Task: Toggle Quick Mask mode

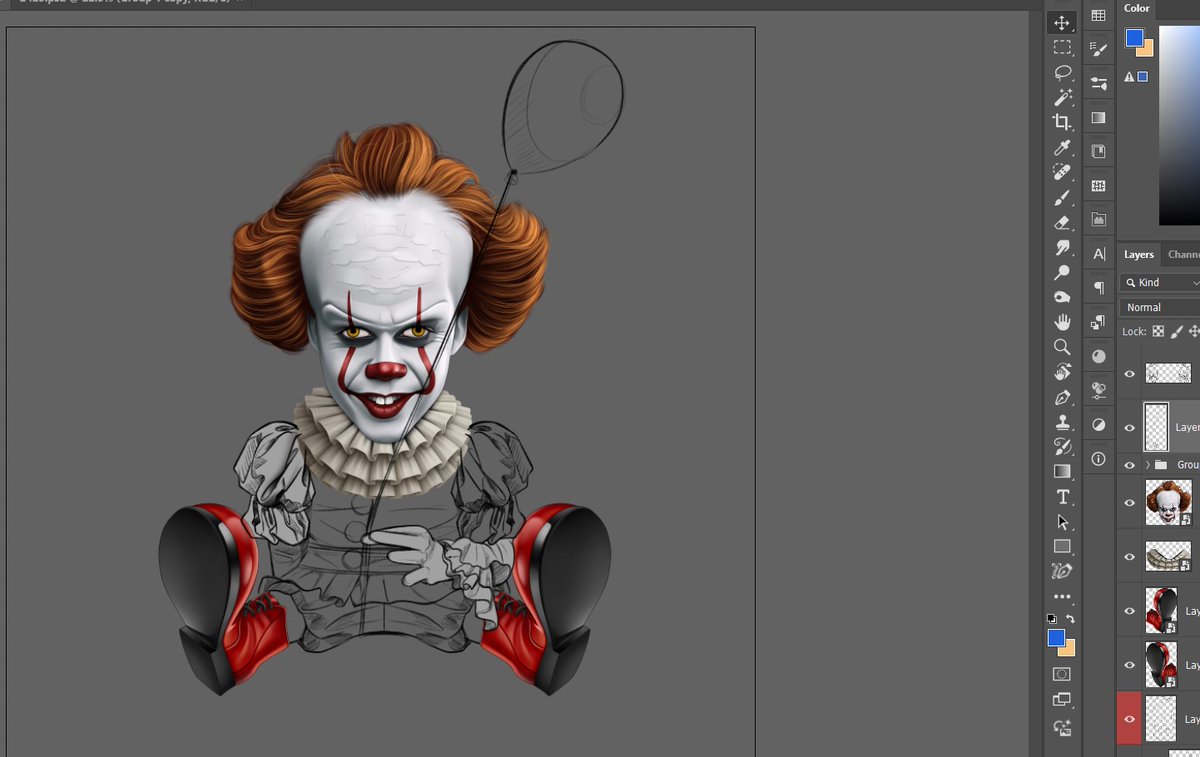Action: (x=1062, y=675)
